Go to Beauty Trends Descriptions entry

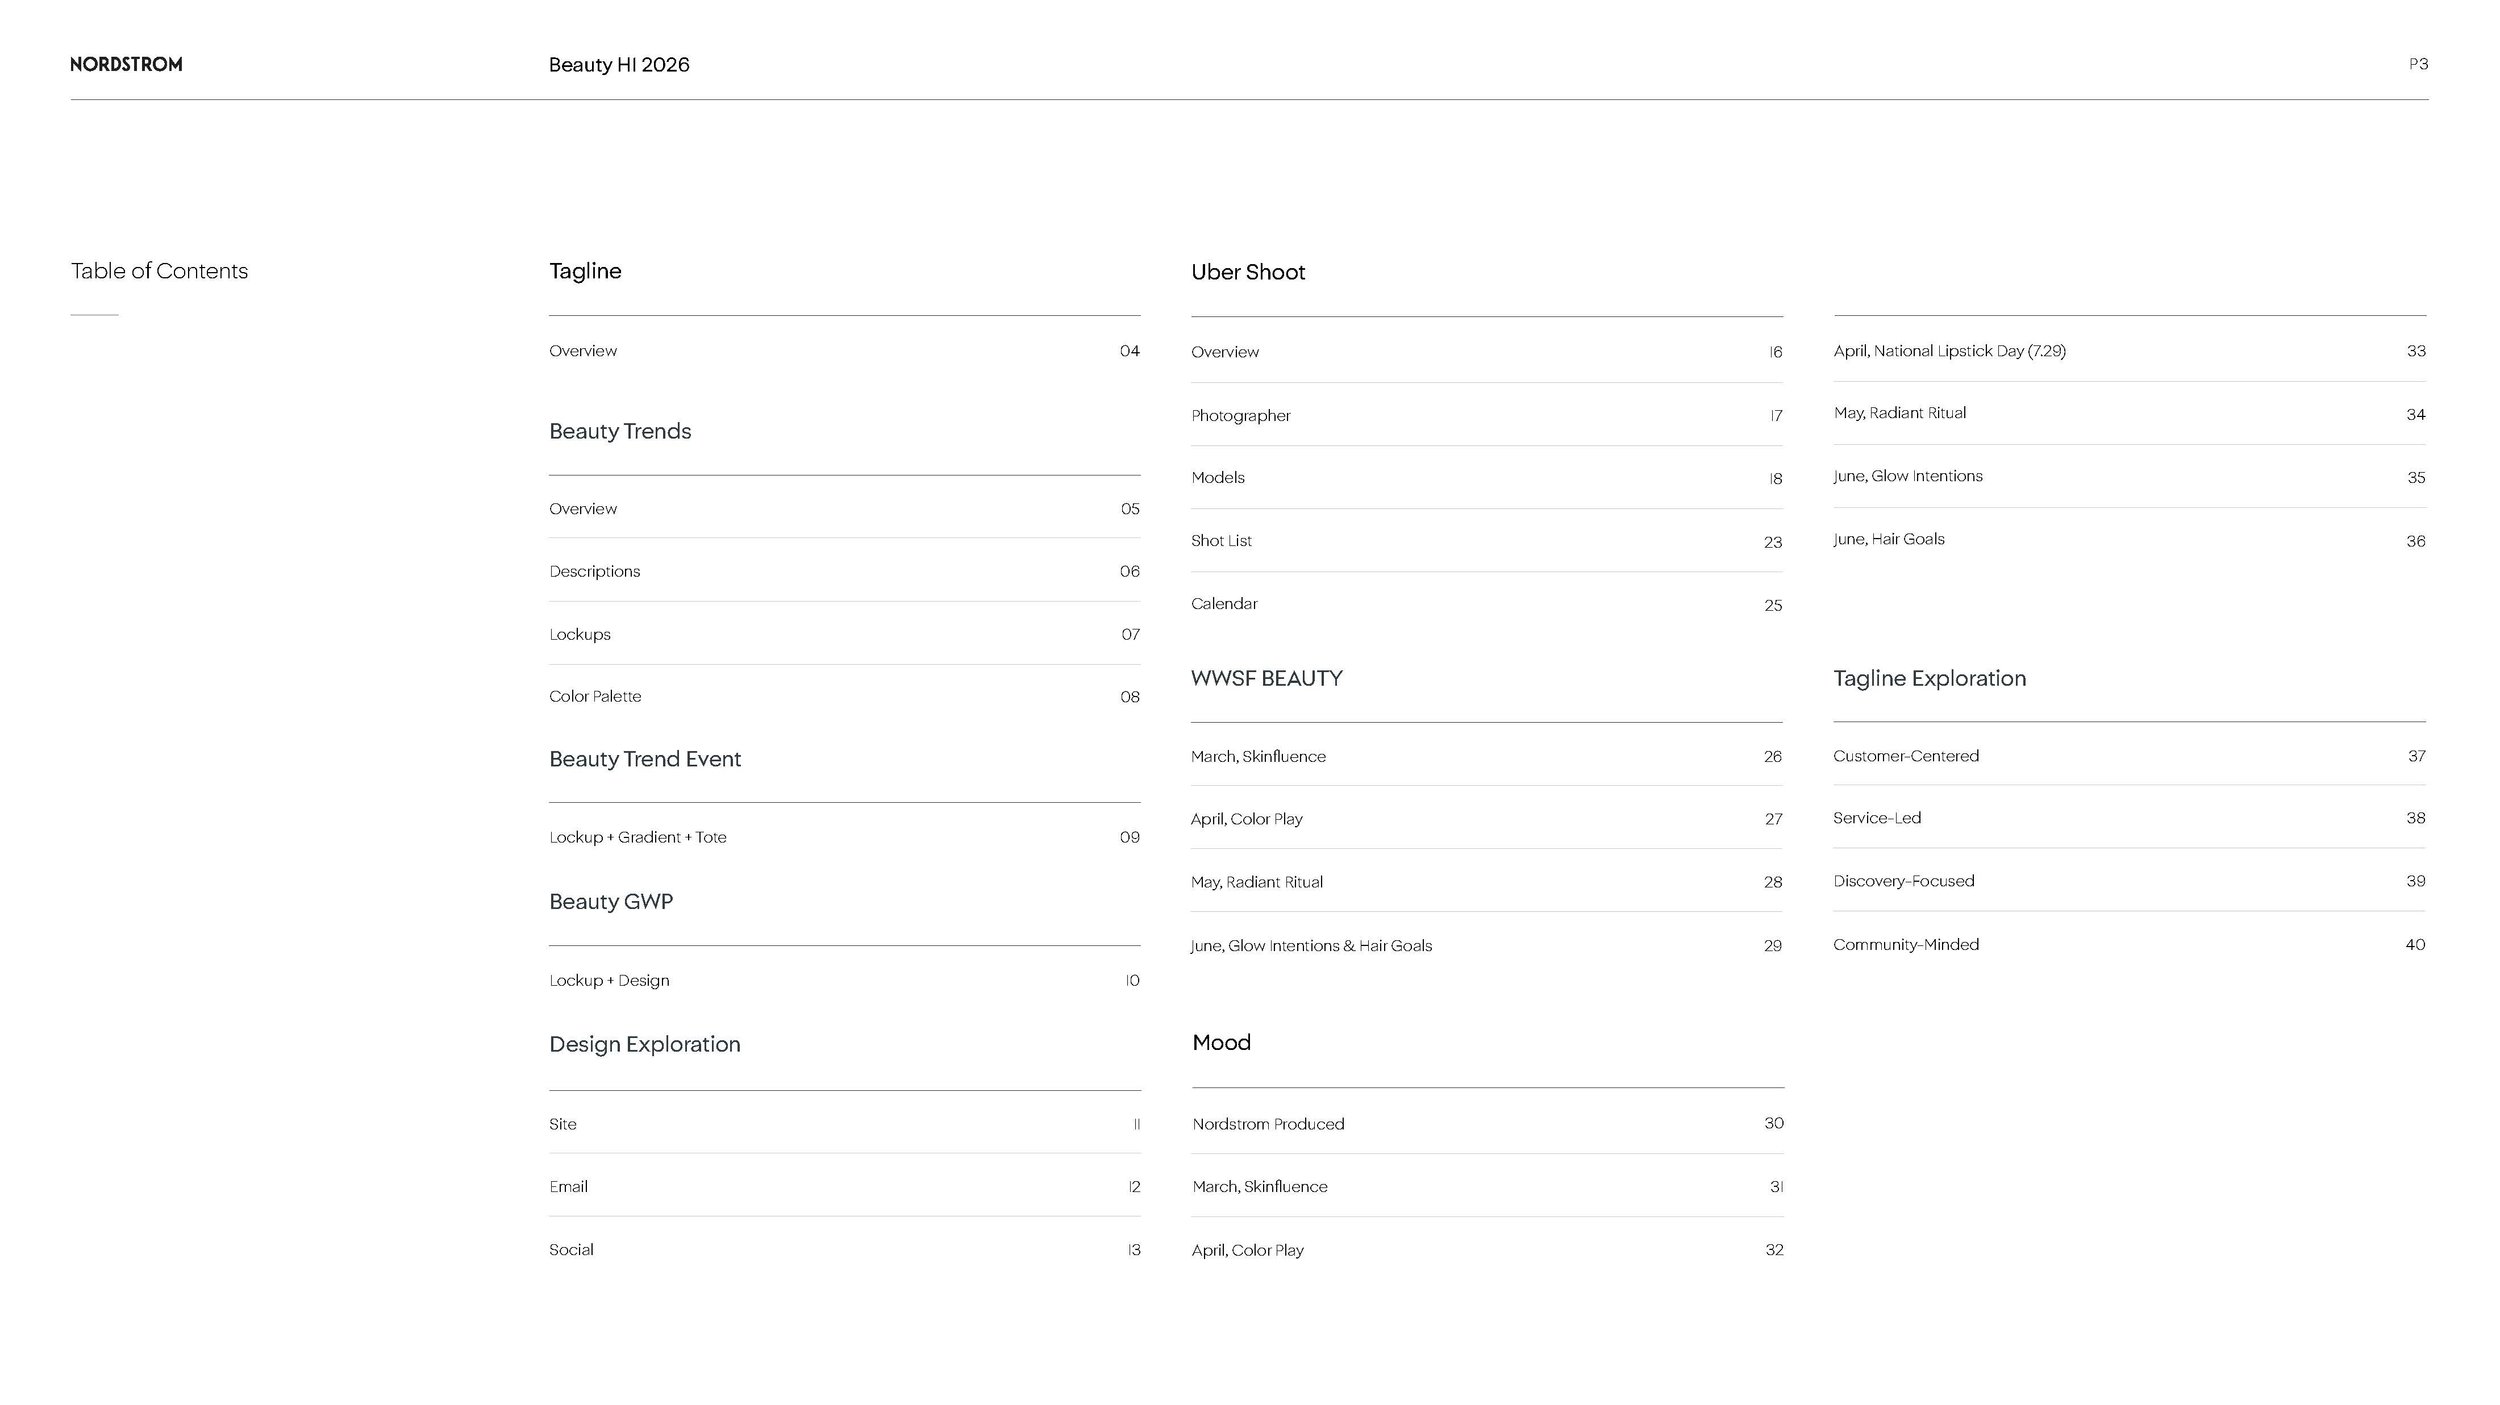pos(594,571)
